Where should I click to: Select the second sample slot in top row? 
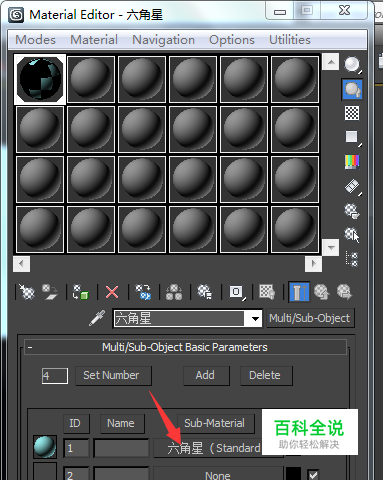(91, 79)
